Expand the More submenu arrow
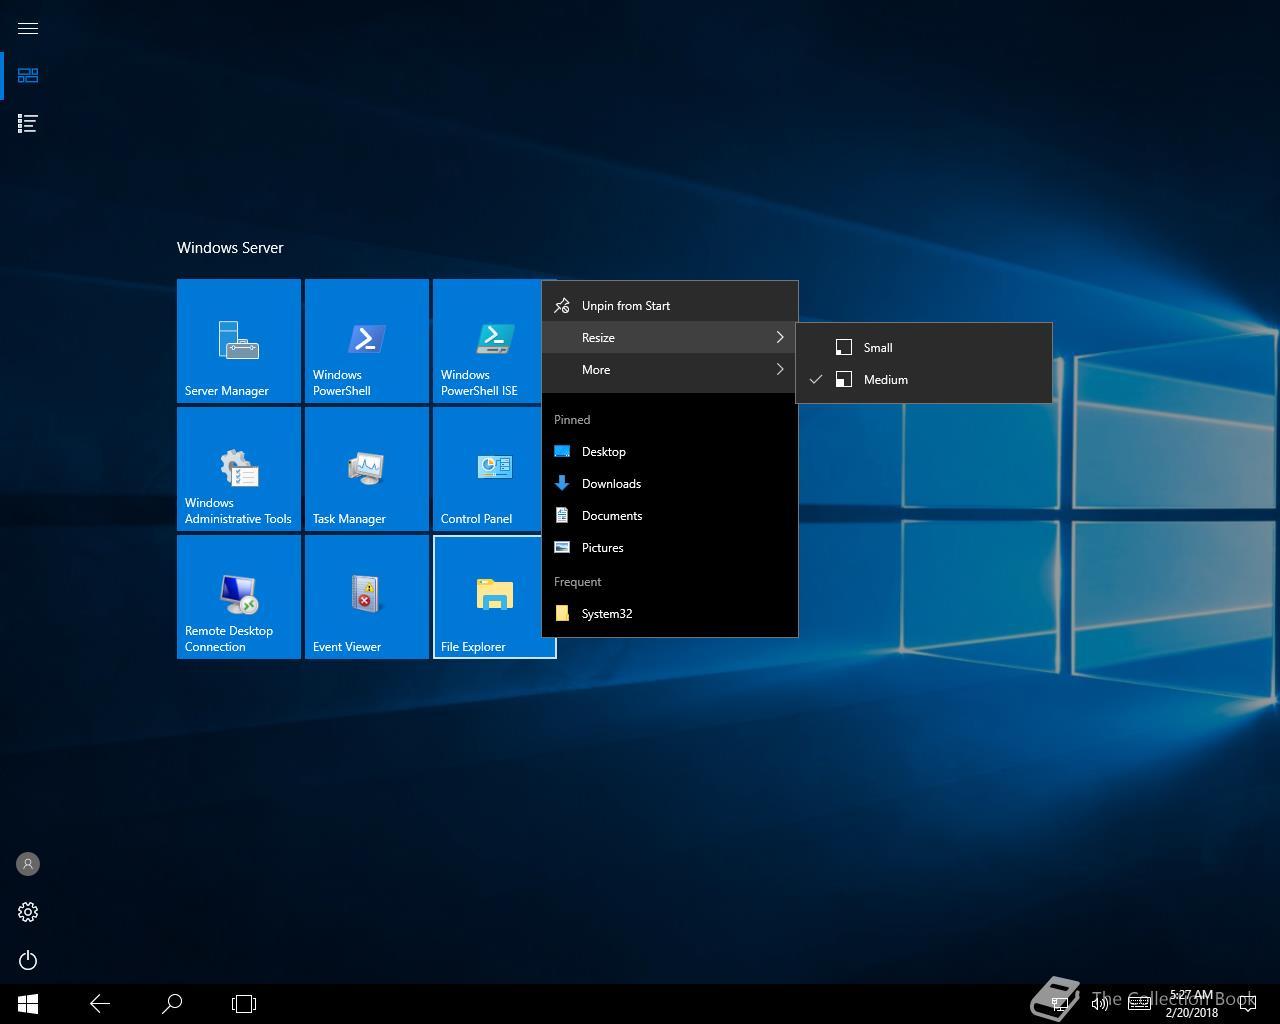1280x1024 pixels. [780, 370]
